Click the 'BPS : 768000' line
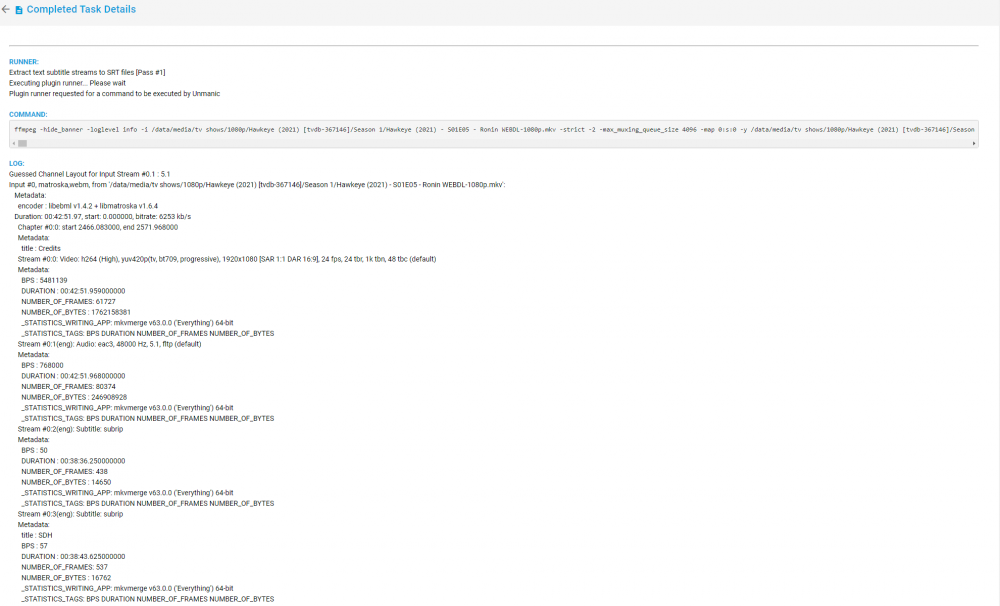 [x=42, y=366]
